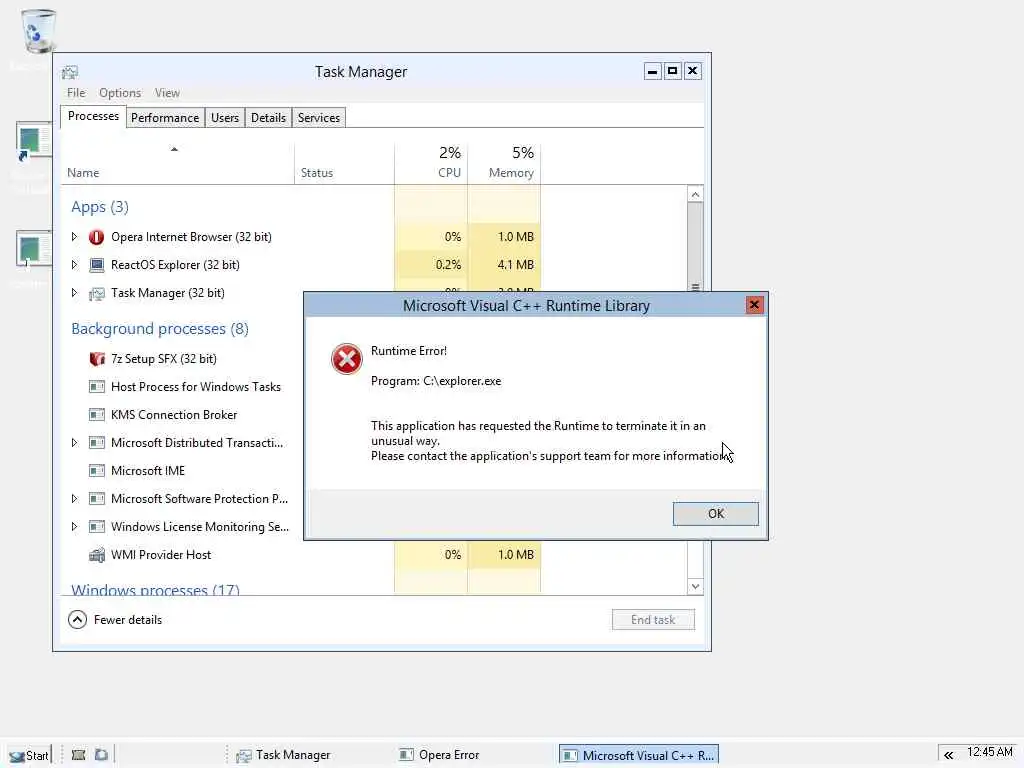Expand the ReactOS Explorer process group

[74, 265]
